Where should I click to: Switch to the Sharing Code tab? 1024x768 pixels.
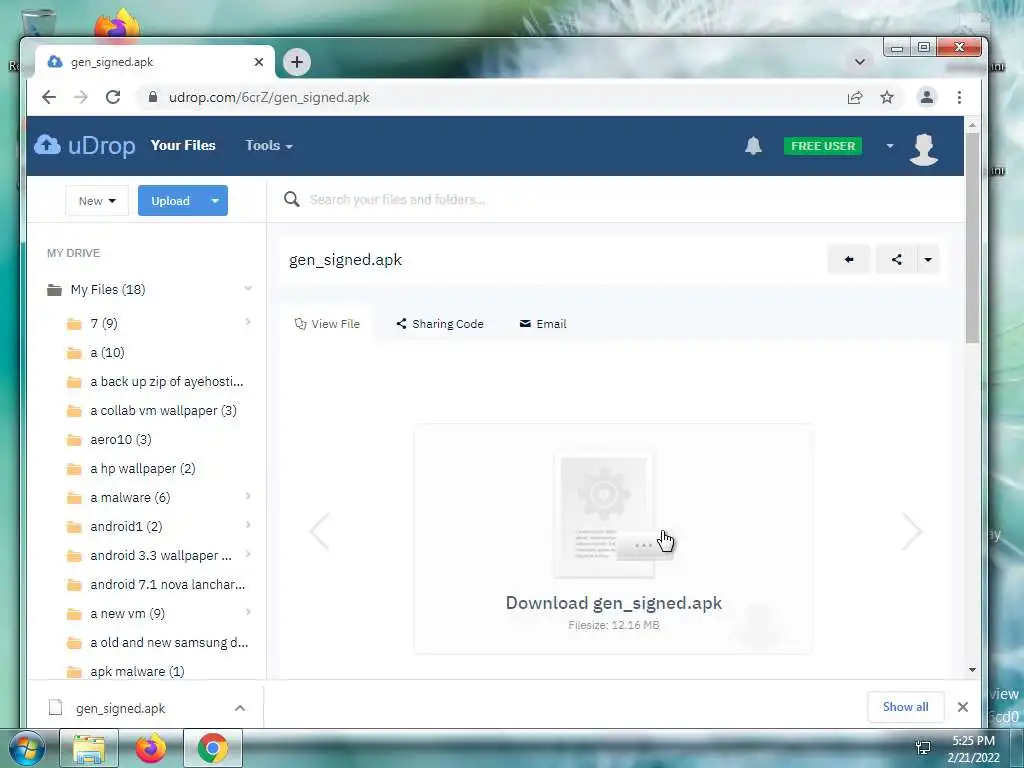coord(440,324)
